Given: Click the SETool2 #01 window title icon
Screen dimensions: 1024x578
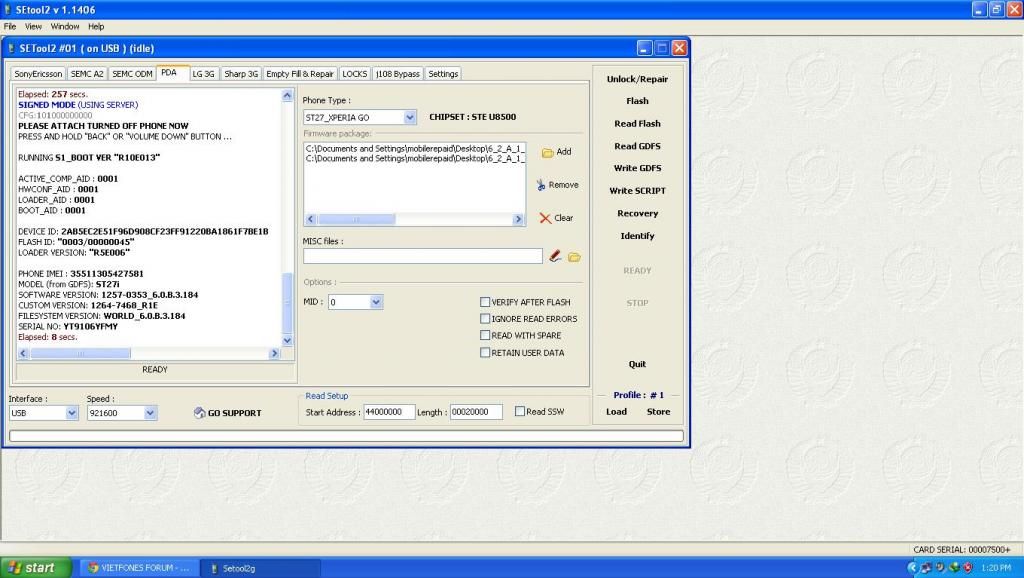Looking at the screenshot, I should coord(11,48).
